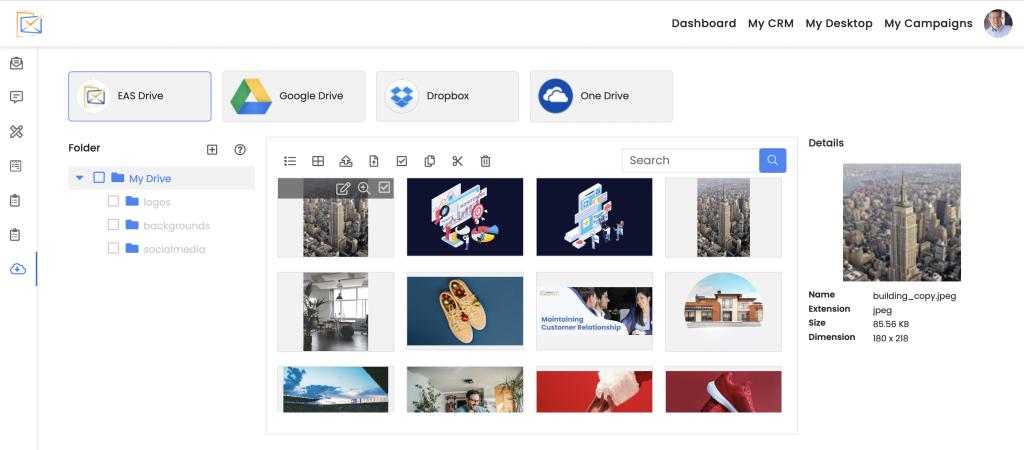The height and width of the screenshot is (450, 1024).
Task: Enable the socialmedia folder checkbox
Action: coord(113,248)
